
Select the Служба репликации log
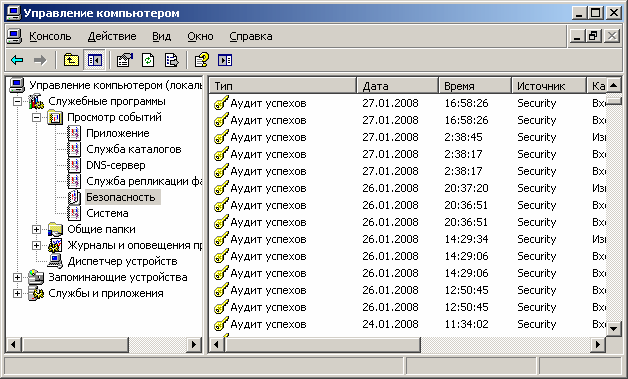(144, 181)
